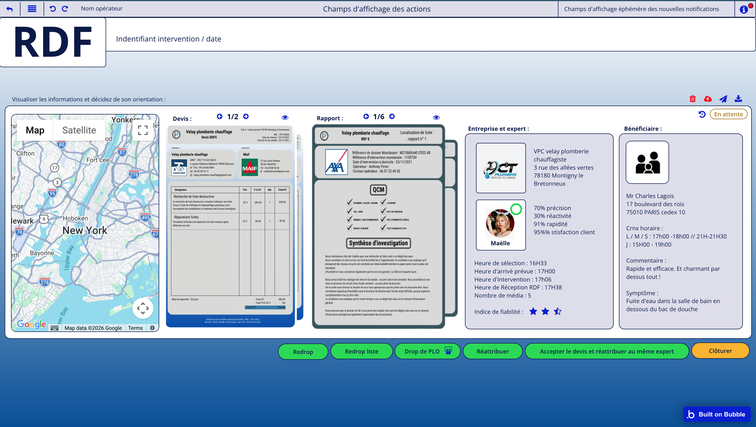The width and height of the screenshot is (756, 427).
Task: Click the MAIF logo in the quote
Action: (250, 167)
